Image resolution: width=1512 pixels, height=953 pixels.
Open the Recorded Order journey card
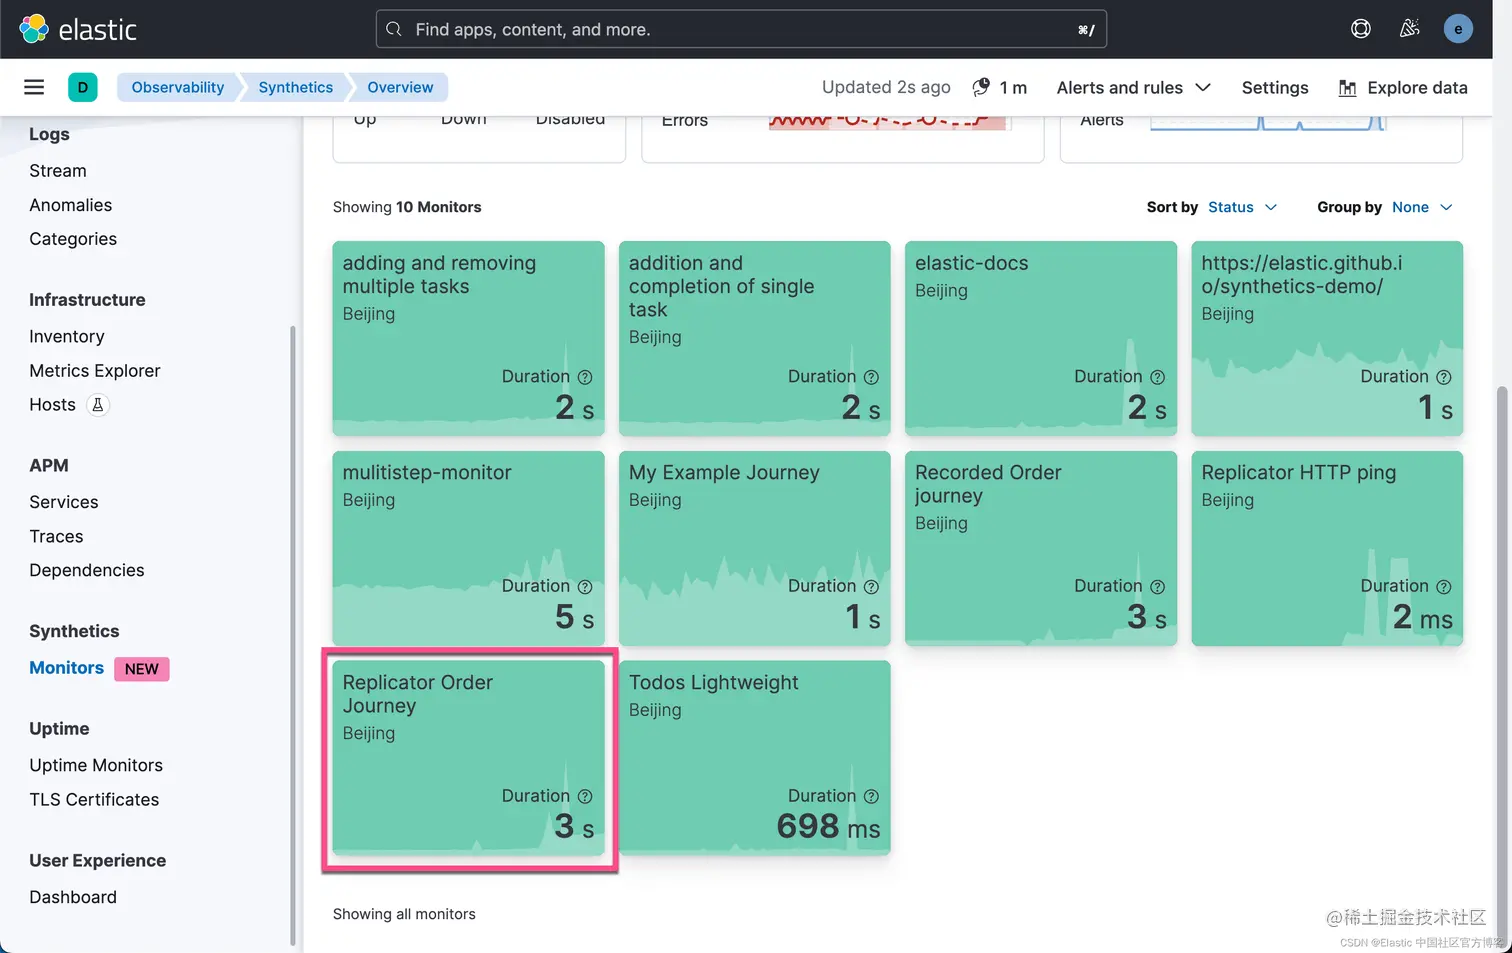coord(1041,548)
